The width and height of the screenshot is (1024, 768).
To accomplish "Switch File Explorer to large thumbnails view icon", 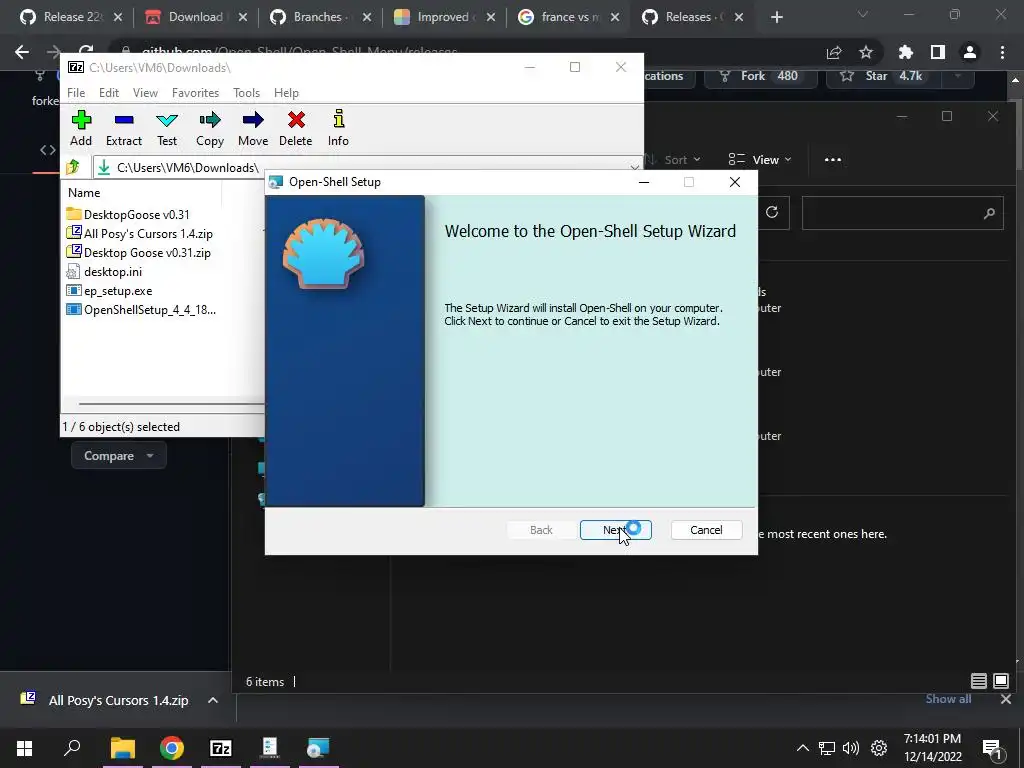I will tap(1000, 681).
